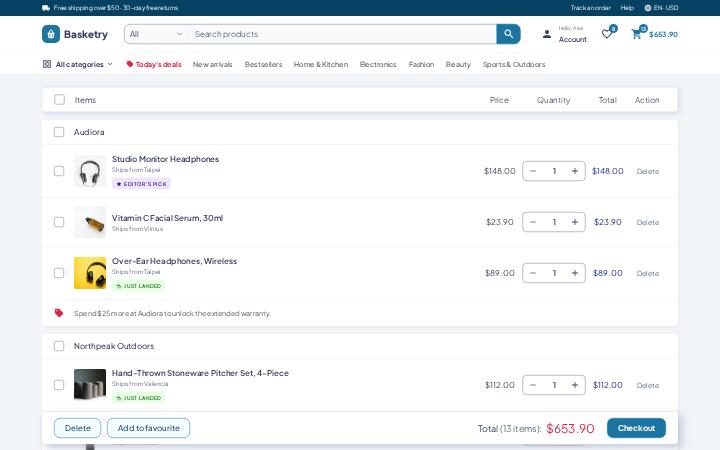Click the bottom bar Delete button
Viewport: 720px width, 450px height.
[78, 428]
